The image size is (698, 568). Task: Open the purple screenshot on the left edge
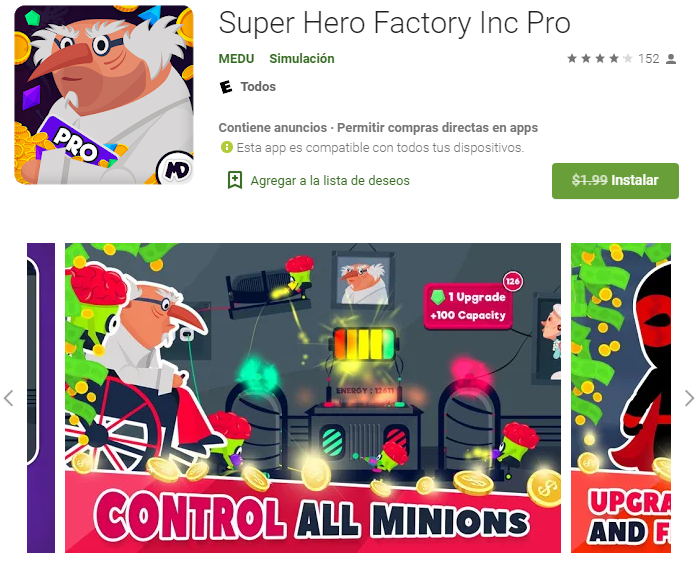click(x=41, y=398)
